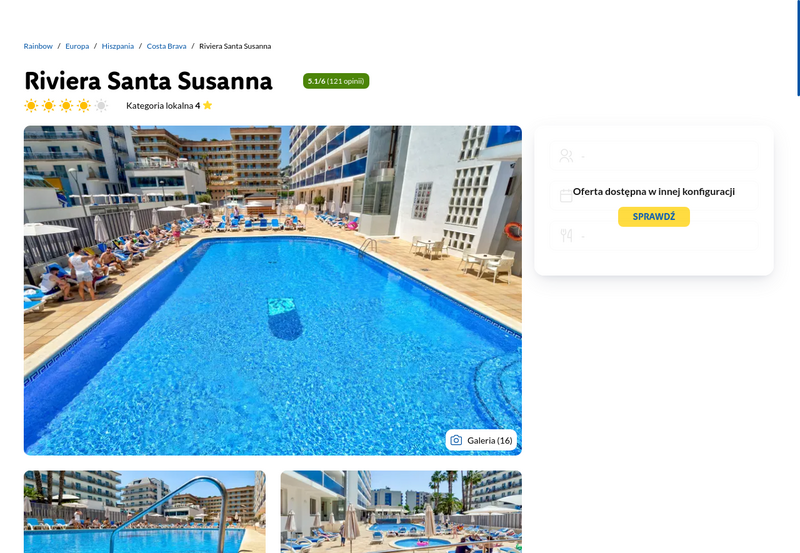This screenshot has height=553, width=800.
Task: Open the terrace with umbrellas thumbnail
Action: point(401,512)
